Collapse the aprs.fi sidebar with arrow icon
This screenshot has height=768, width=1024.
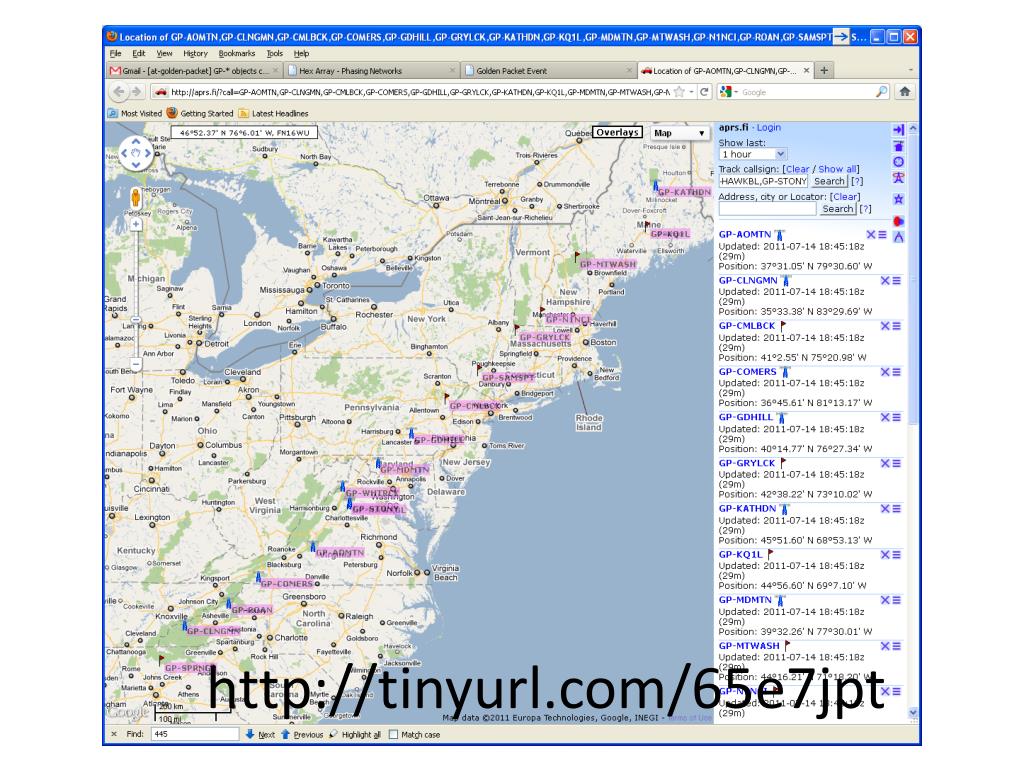[899, 130]
